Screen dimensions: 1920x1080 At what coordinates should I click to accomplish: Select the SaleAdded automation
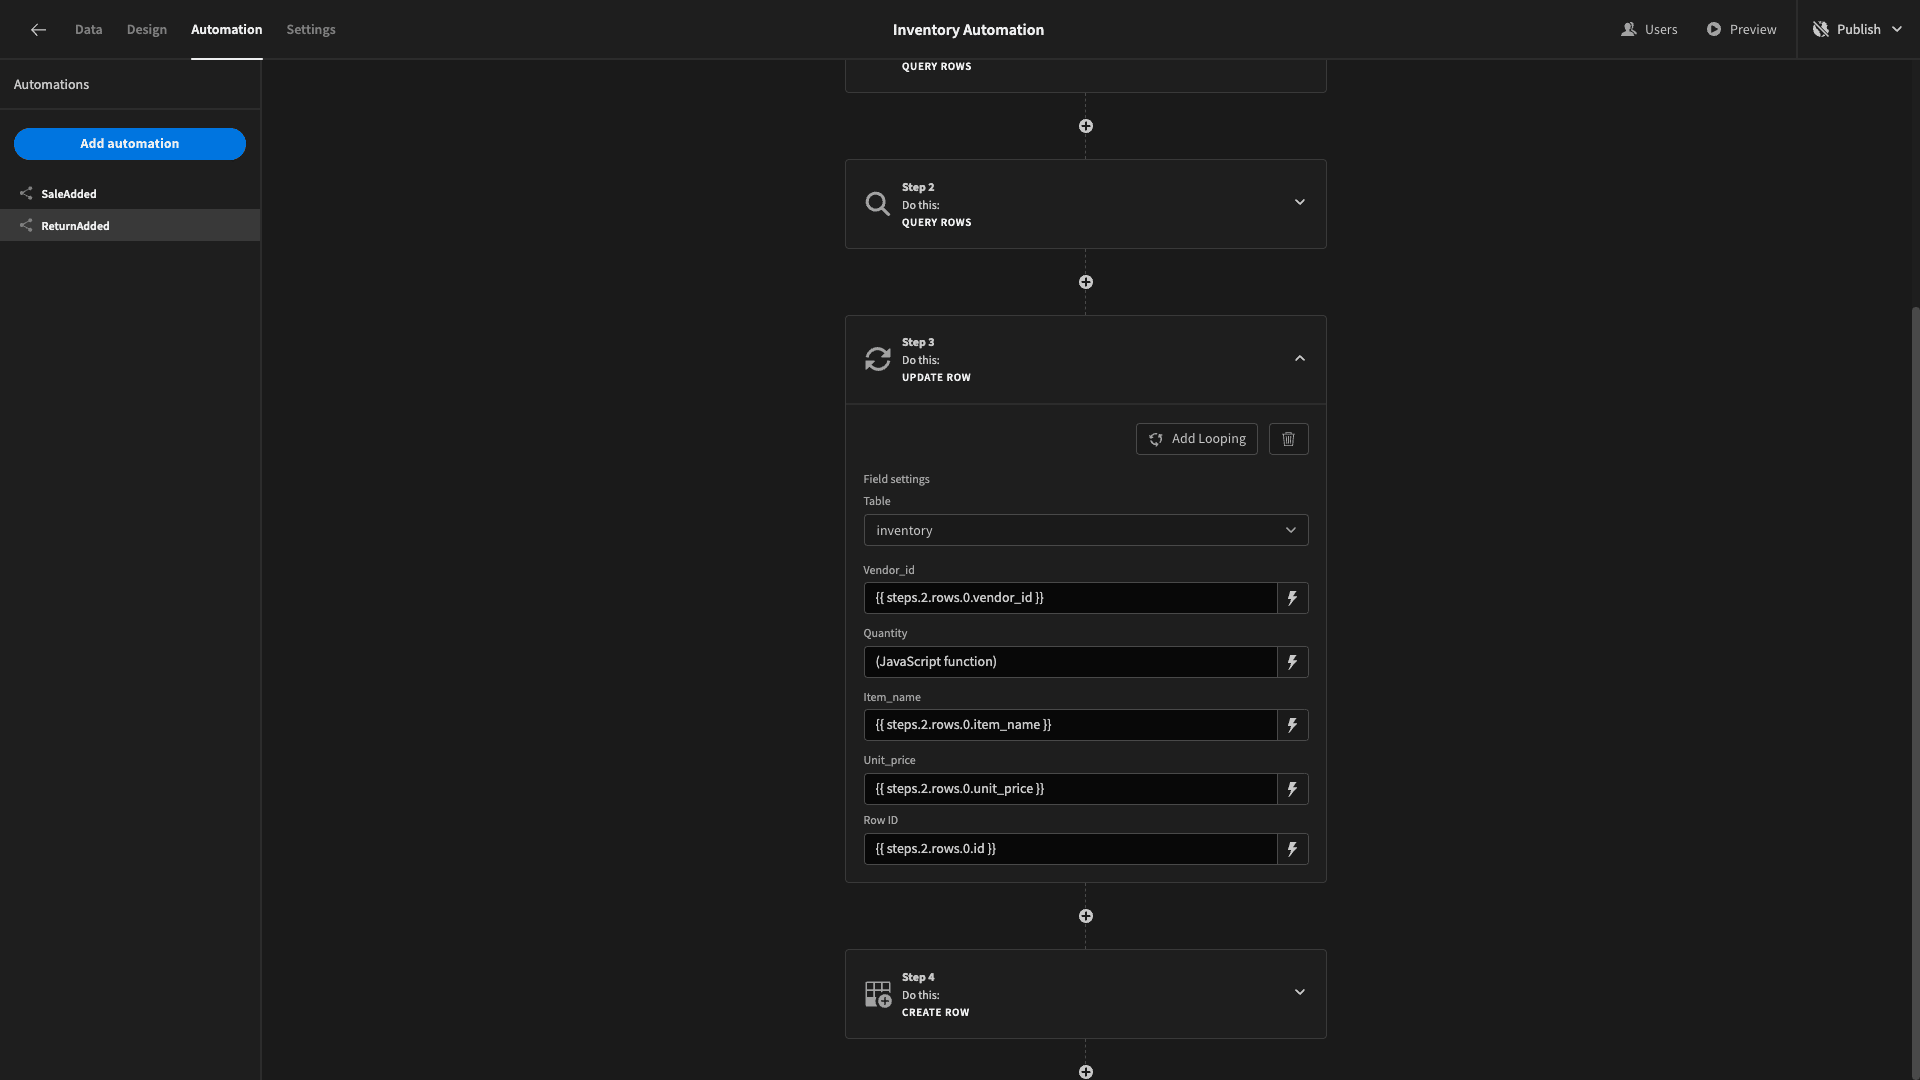[x=130, y=194]
